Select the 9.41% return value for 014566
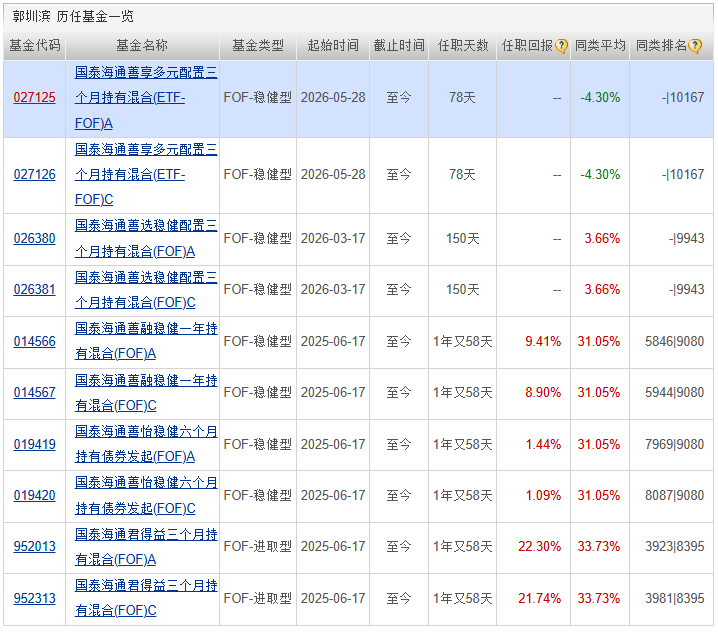The image size is (718, 633). (x=543, y=341)
